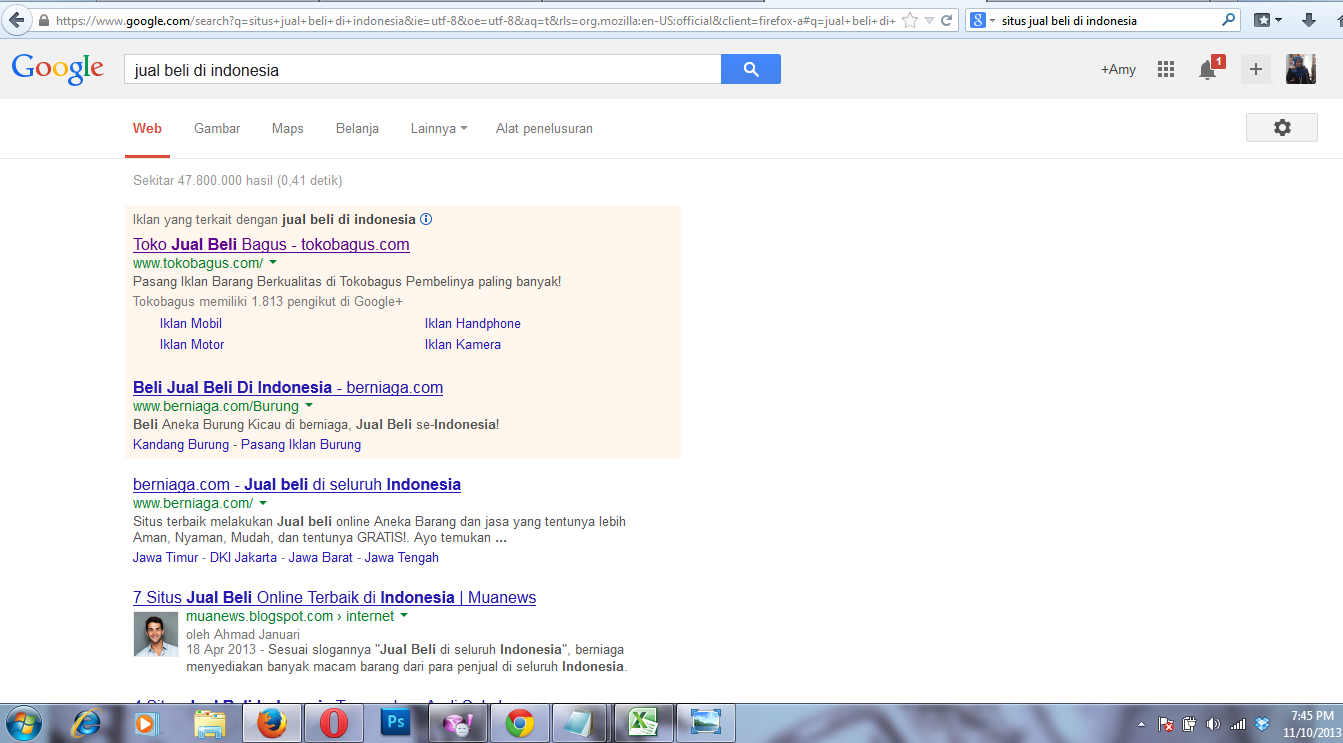Open search settings gear
This screenshot has height=743, width=1343.
[x=1282, y=128]
